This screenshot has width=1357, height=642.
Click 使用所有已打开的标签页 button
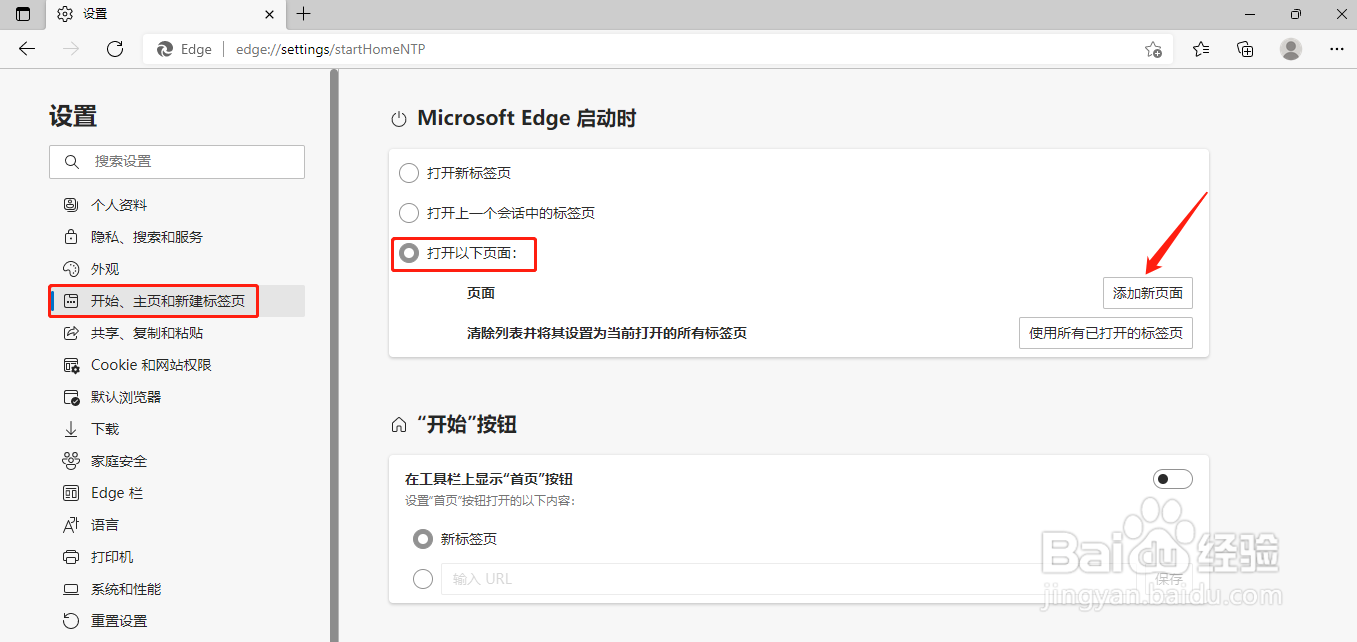point(1106,333)
